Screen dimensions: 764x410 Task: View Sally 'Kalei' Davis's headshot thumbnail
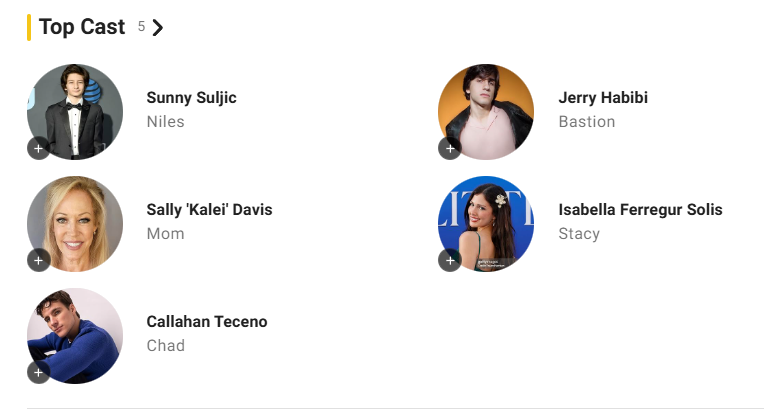(75, 222)
